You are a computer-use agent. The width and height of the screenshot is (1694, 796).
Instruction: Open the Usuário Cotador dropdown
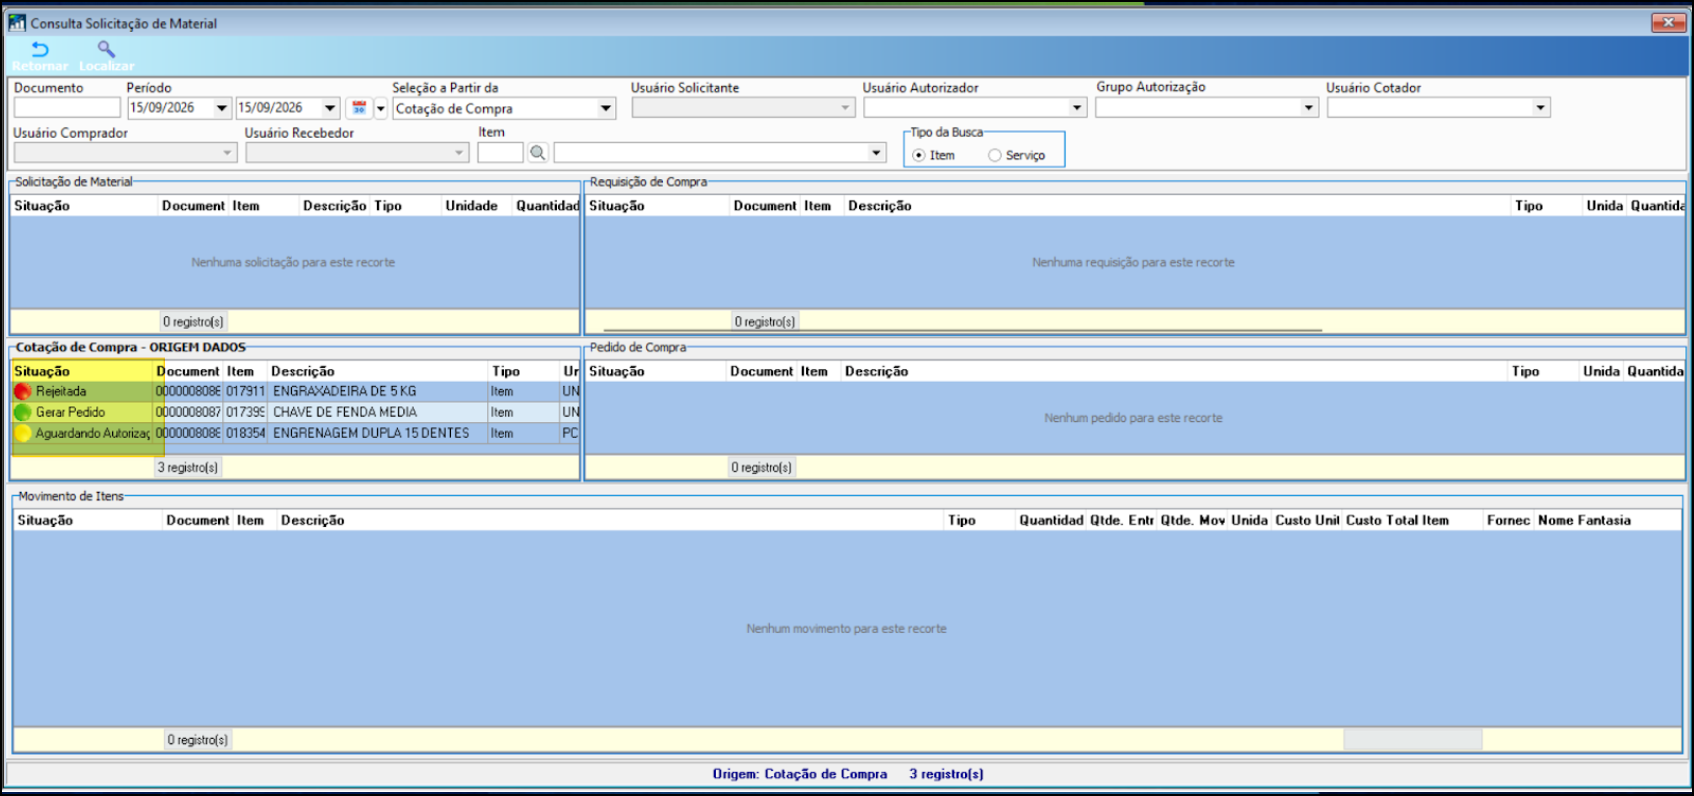[x=1541, y=108]
